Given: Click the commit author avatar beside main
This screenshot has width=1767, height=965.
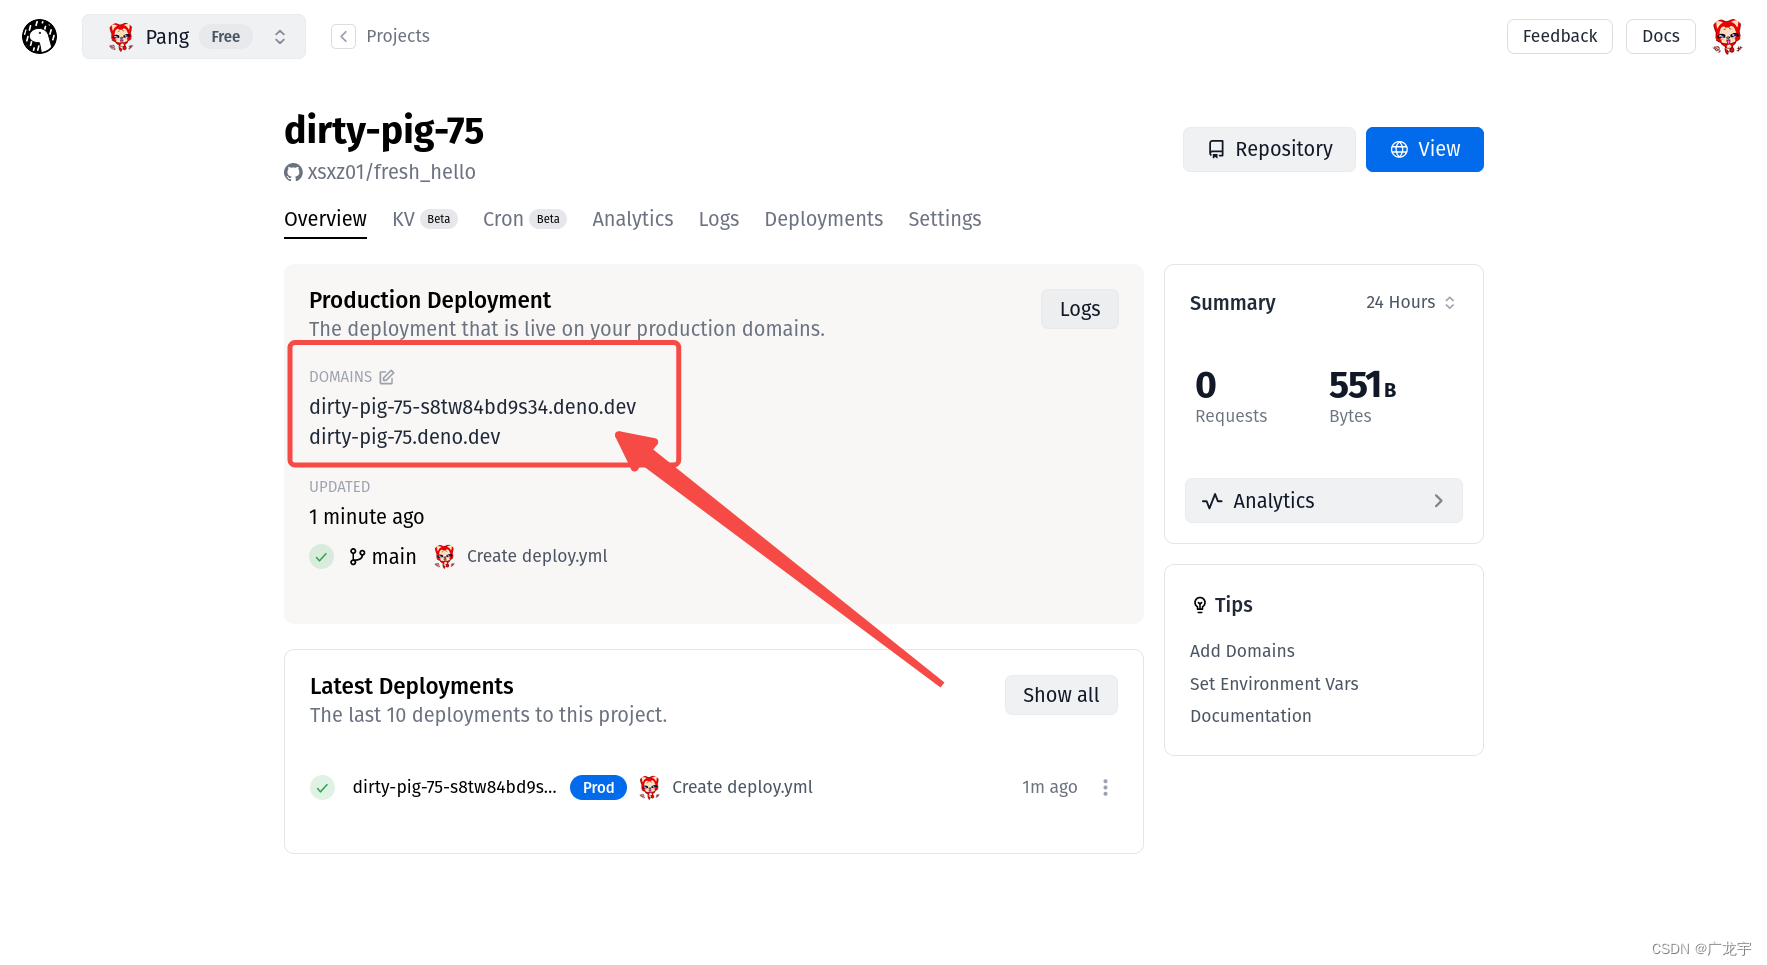Looking at the screenshot, I should 445,556.
